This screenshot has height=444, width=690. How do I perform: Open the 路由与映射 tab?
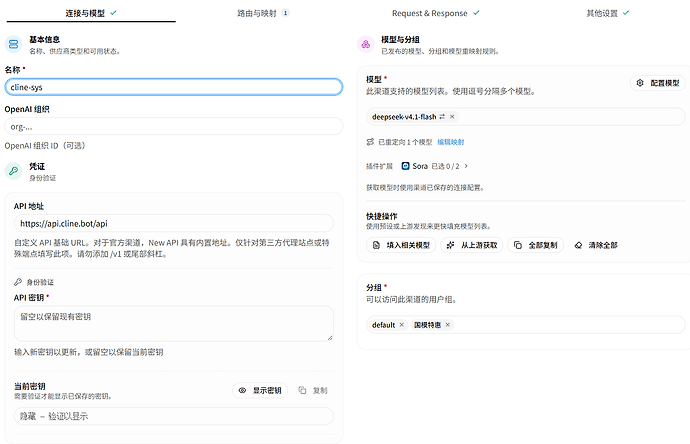(263, 13)
